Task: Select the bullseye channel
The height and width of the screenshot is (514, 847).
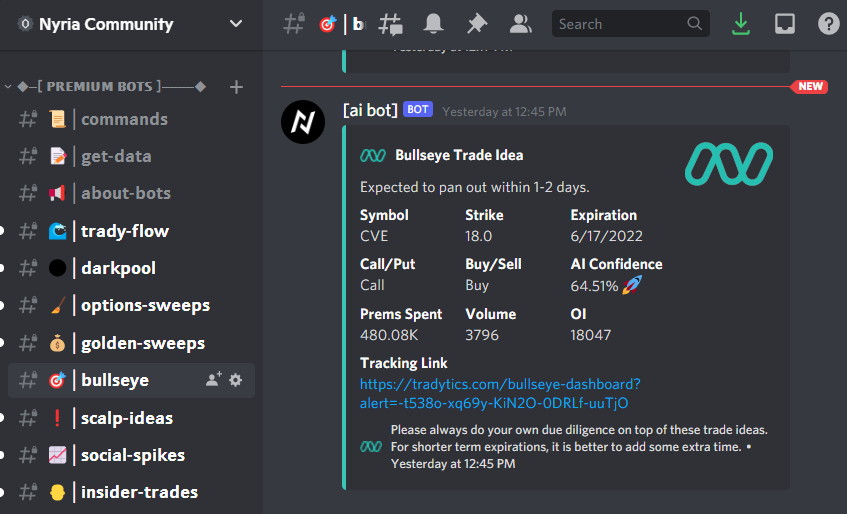Action: 131,381
